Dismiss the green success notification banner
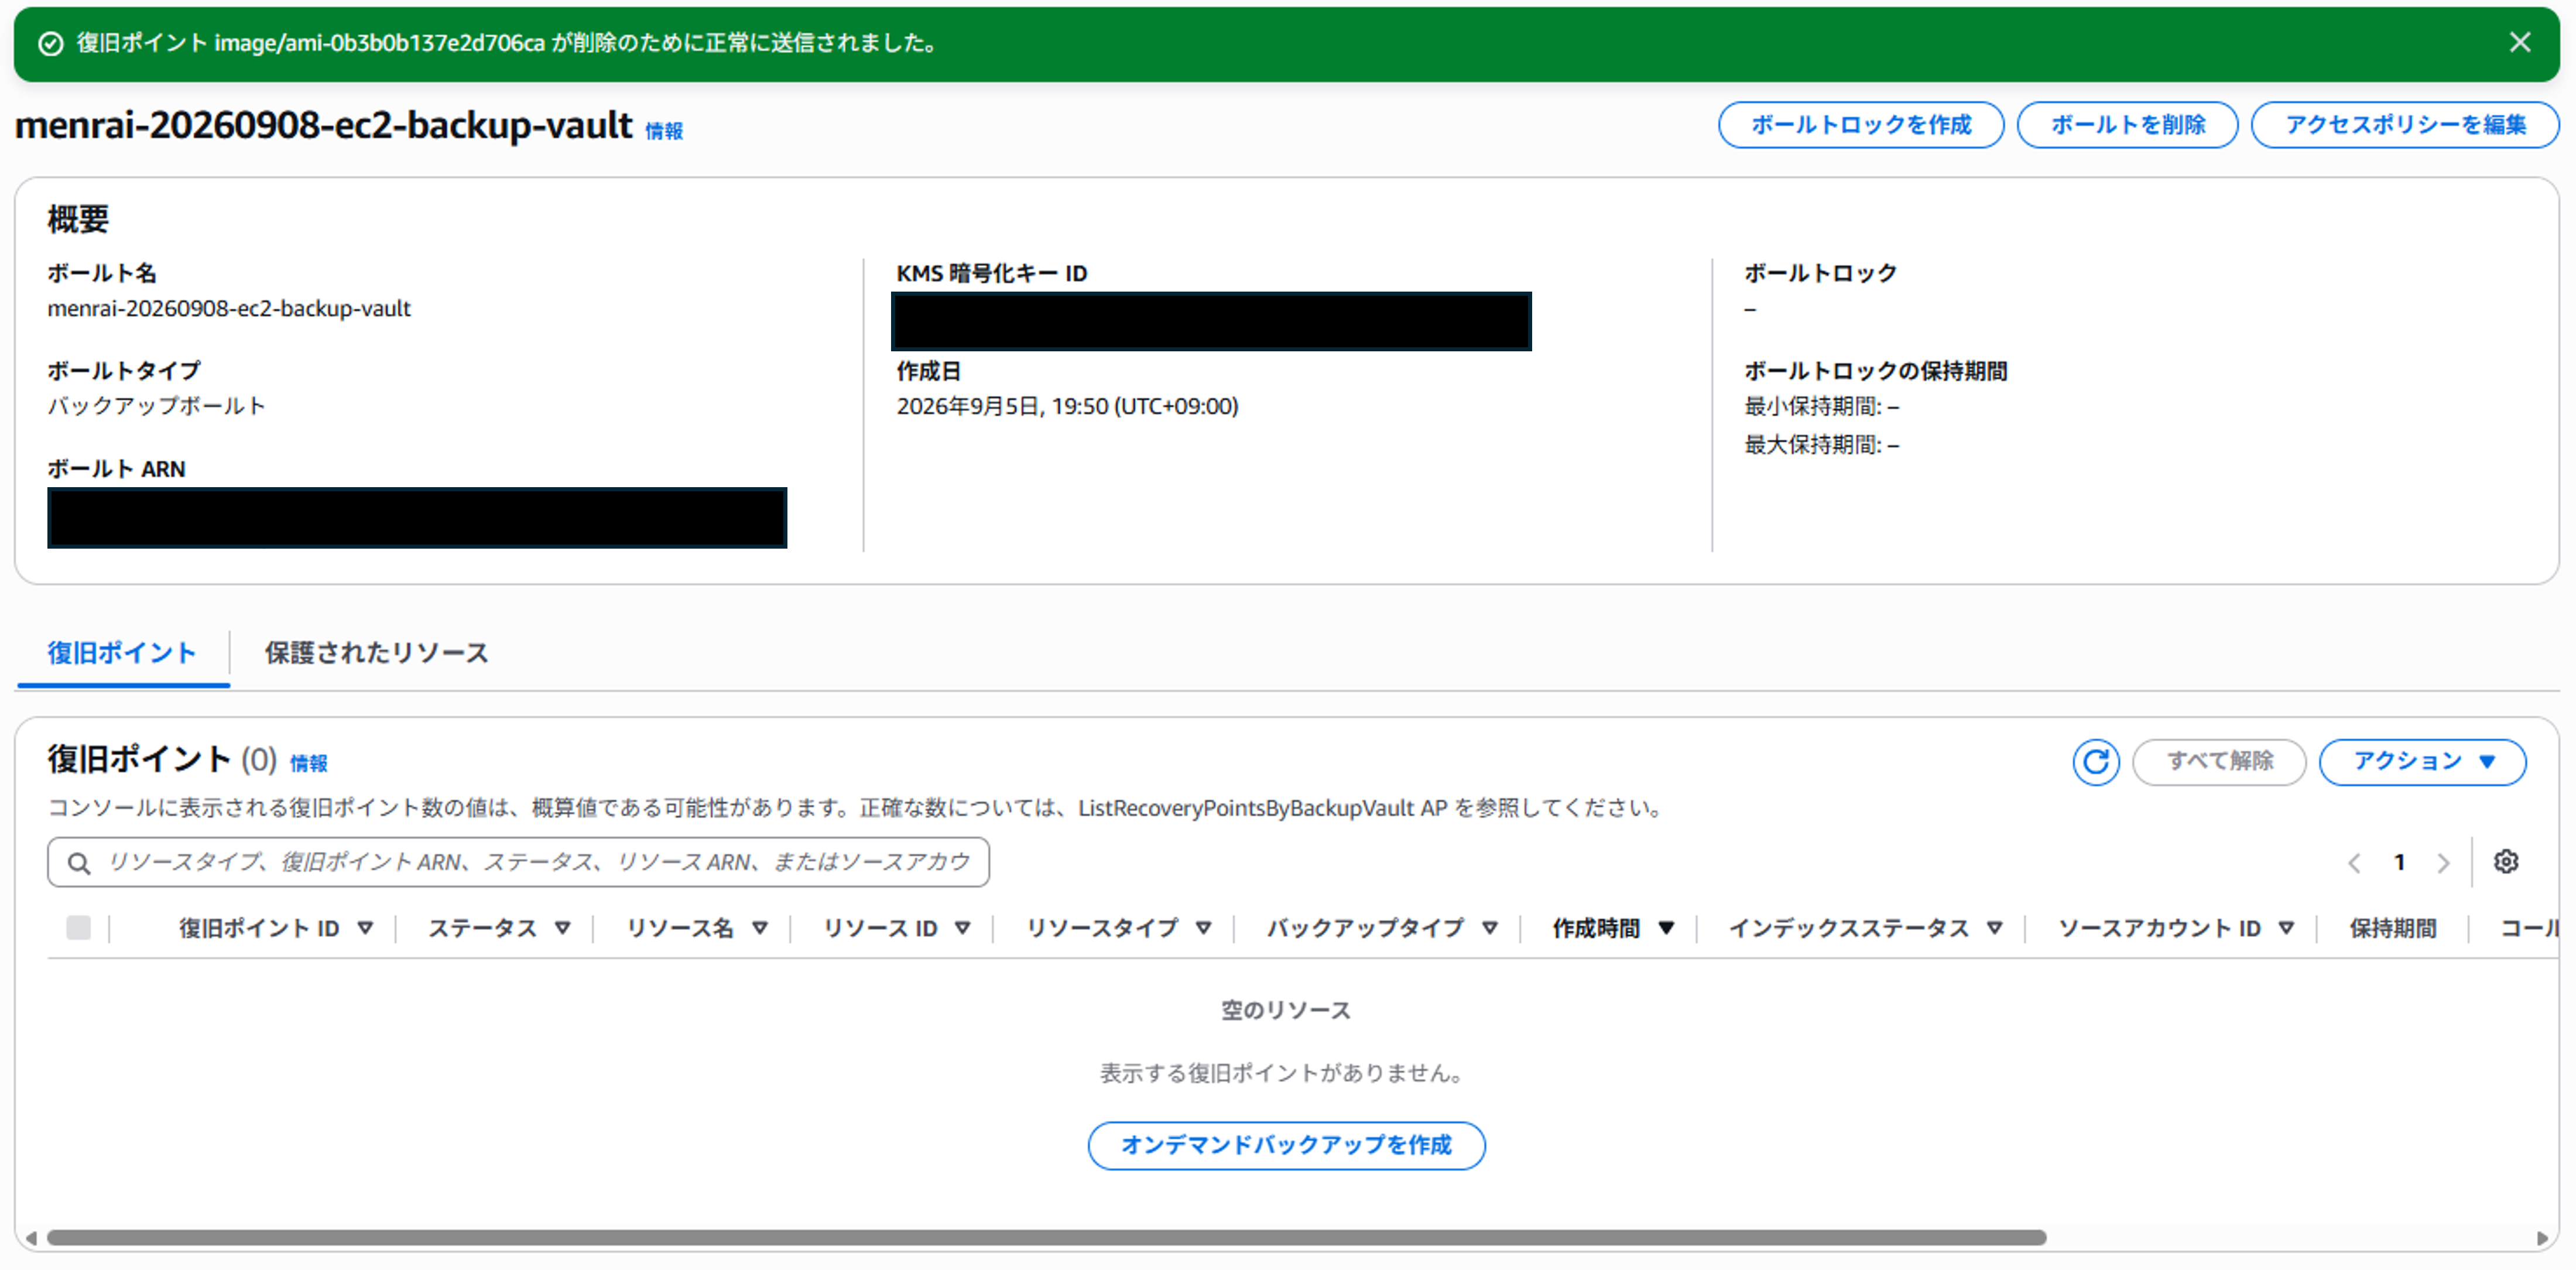Viewport: 2576px width, 1270px height. 2519,43
